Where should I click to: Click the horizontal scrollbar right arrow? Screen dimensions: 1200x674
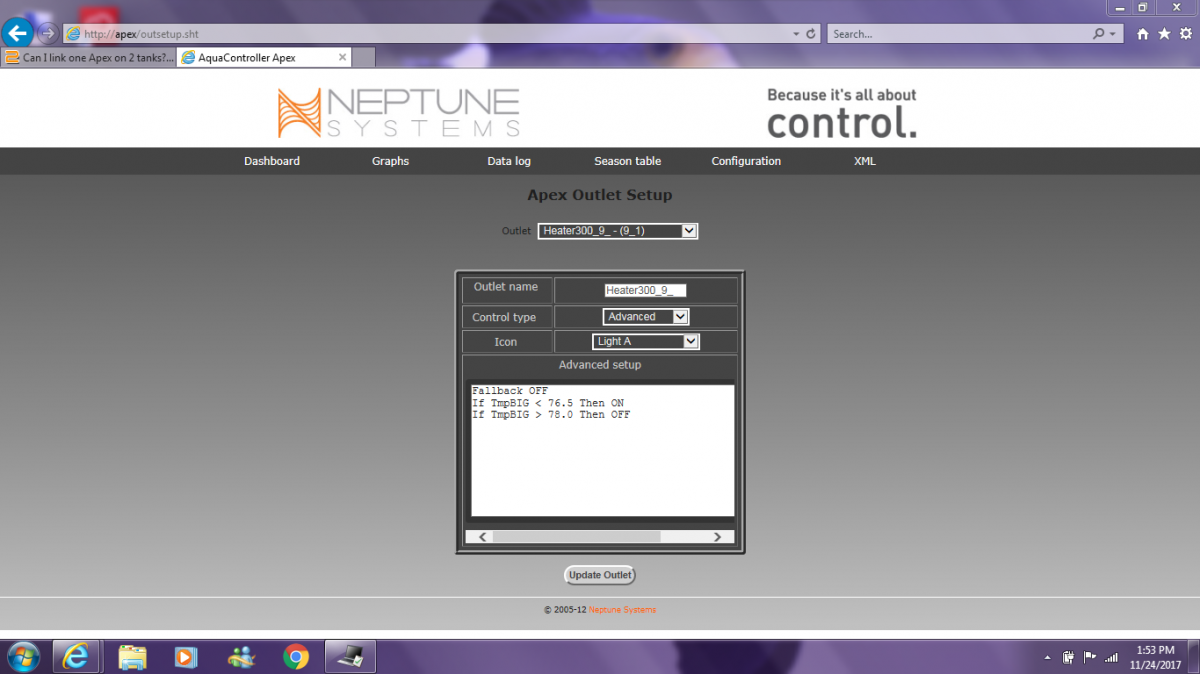click(x=717, y=537)
